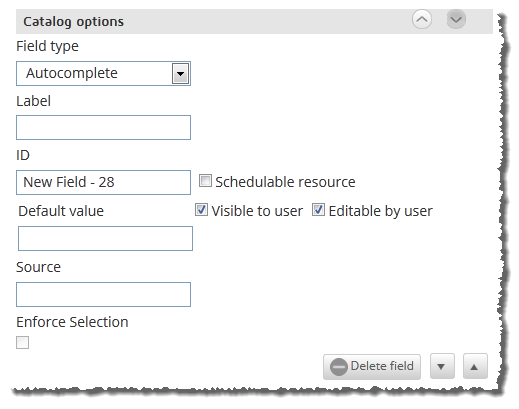
Task: Select the Autocomplete combo box text
Action: pyautogui.click(x=72, y=73)
